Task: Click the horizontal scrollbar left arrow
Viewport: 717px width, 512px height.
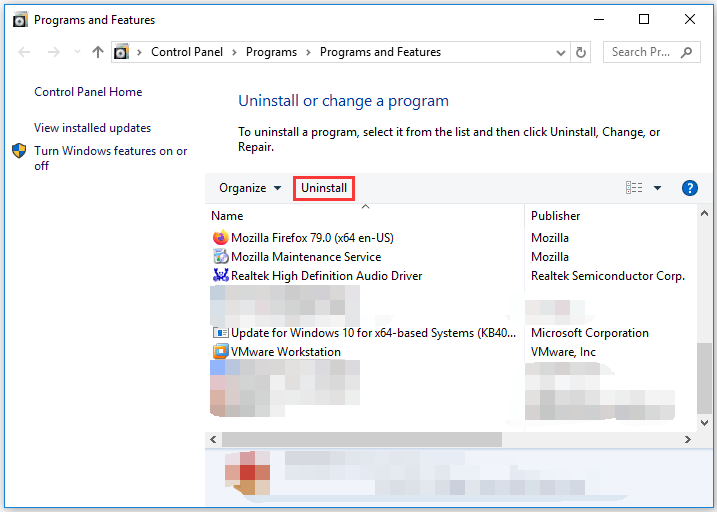Action: (x=213, y=439)
